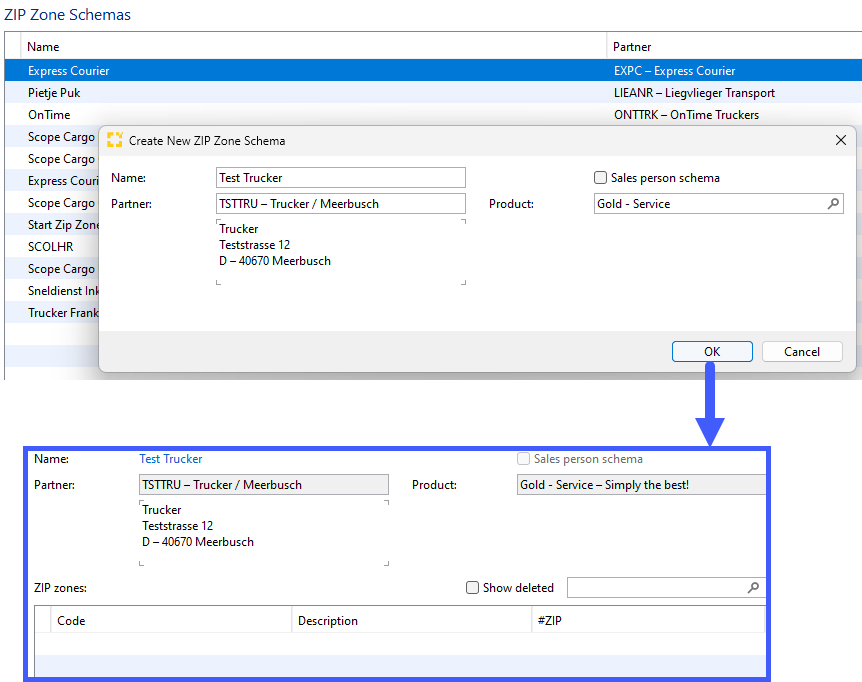Click the disabled Sales person schema checkbox below
This screenshot has width=862, height=682.
pyautogui.click(x=523, y=459)
